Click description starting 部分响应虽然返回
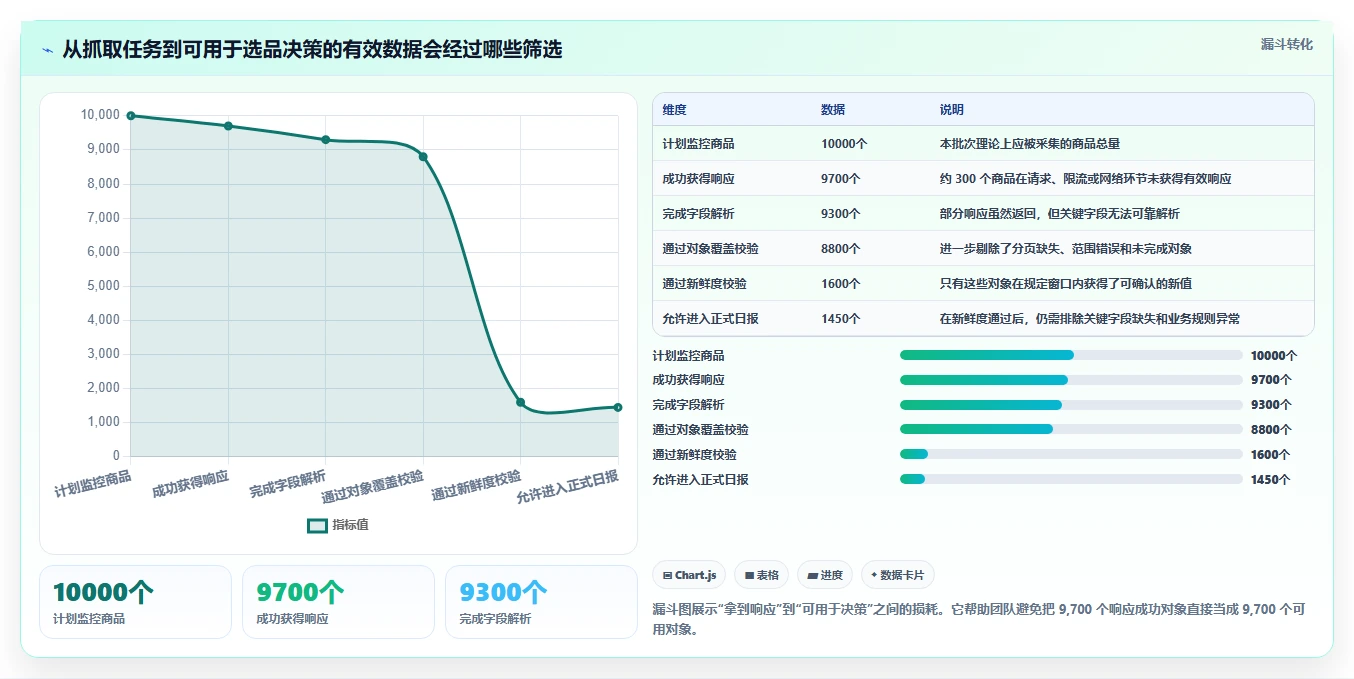Screen dimensions: 1354x679 tap(1060, 214)
